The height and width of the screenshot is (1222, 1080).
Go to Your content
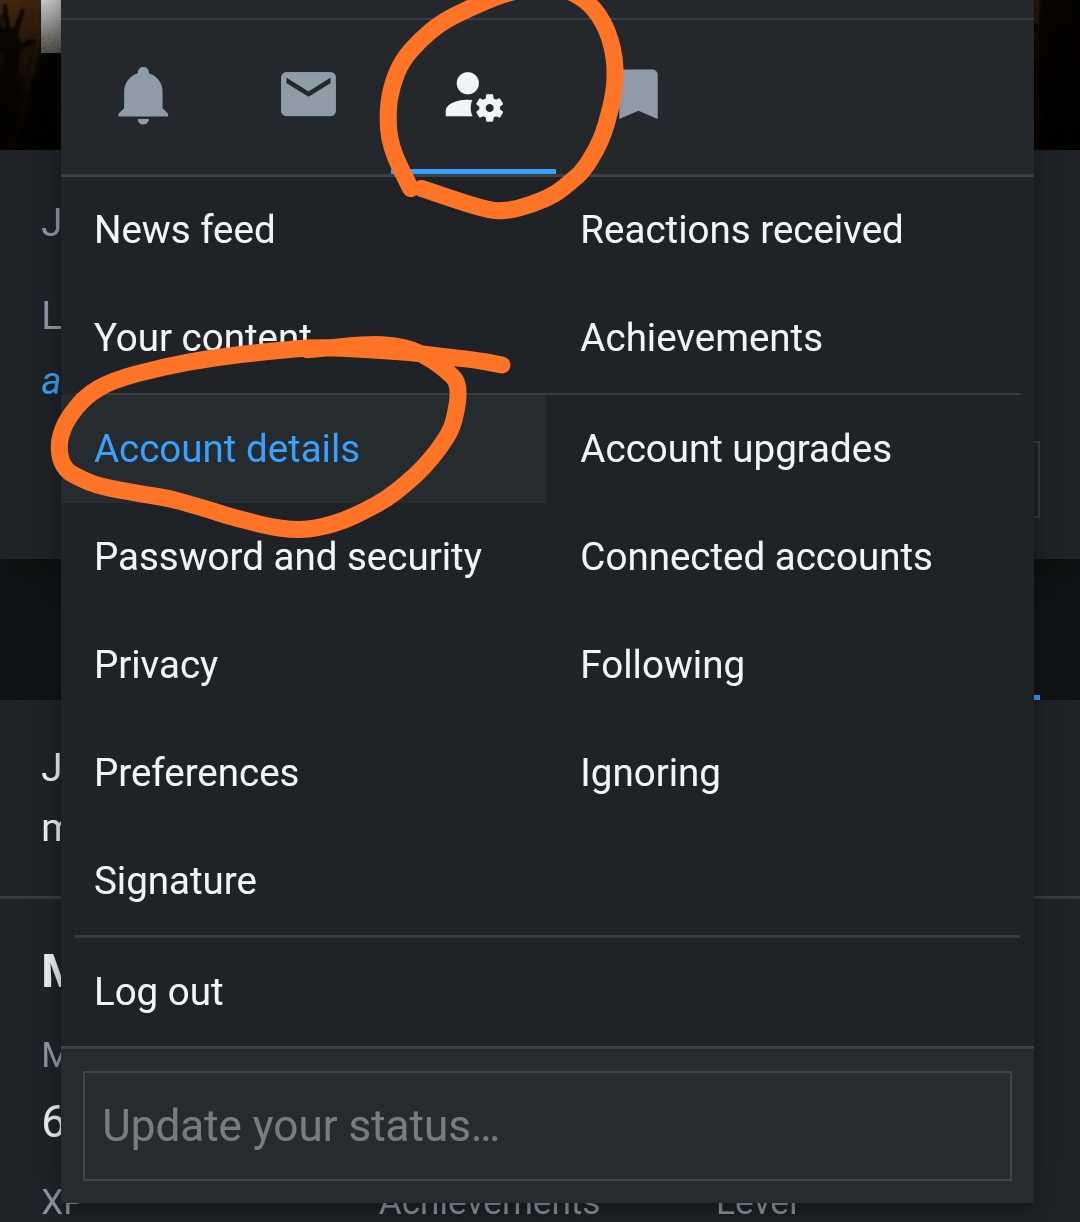point(203,338)
